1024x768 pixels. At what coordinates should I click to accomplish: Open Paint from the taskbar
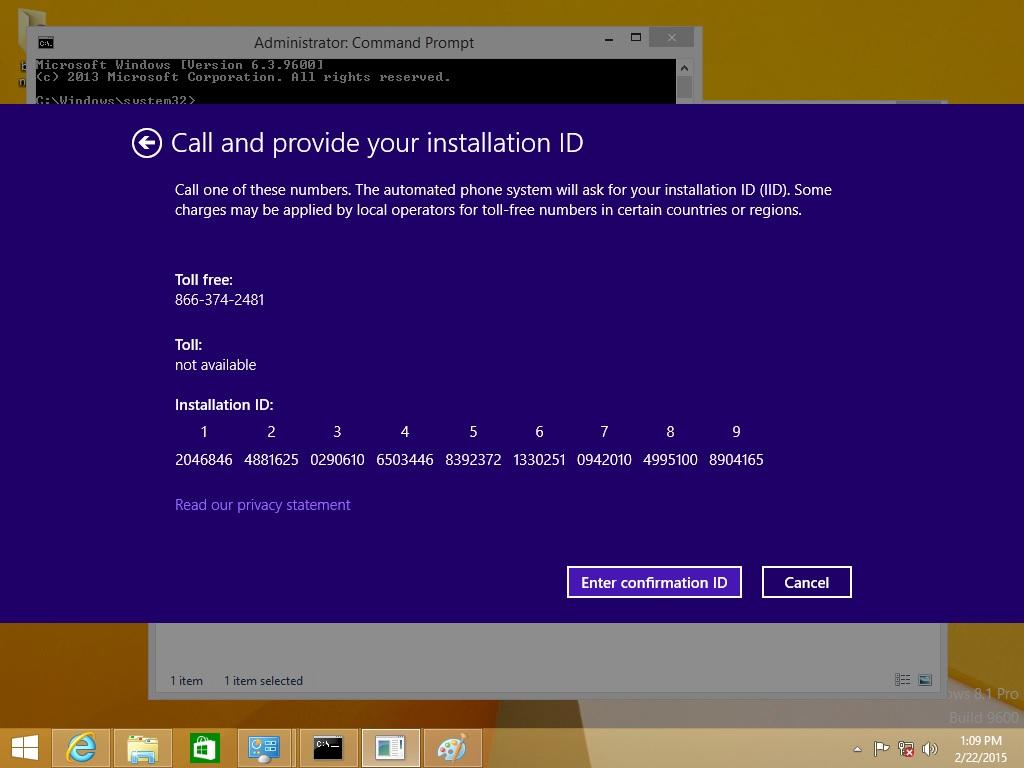pos(452,748)
